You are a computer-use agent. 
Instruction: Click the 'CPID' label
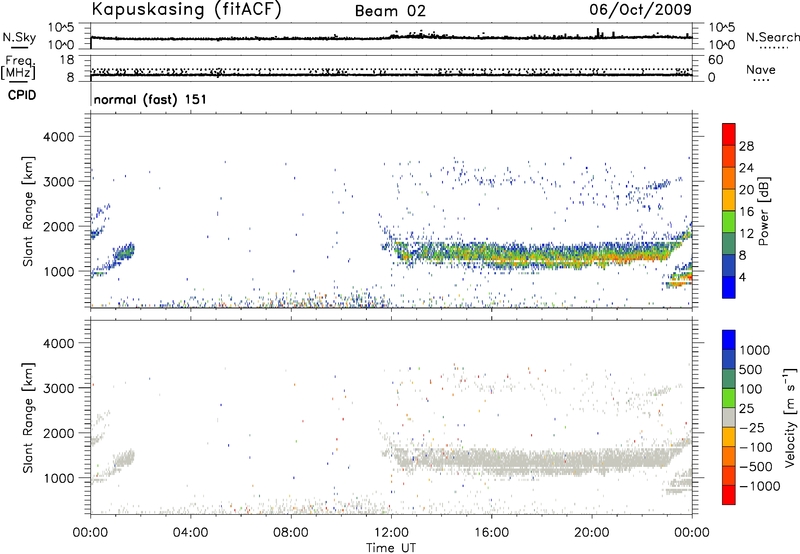click(22, 95)
